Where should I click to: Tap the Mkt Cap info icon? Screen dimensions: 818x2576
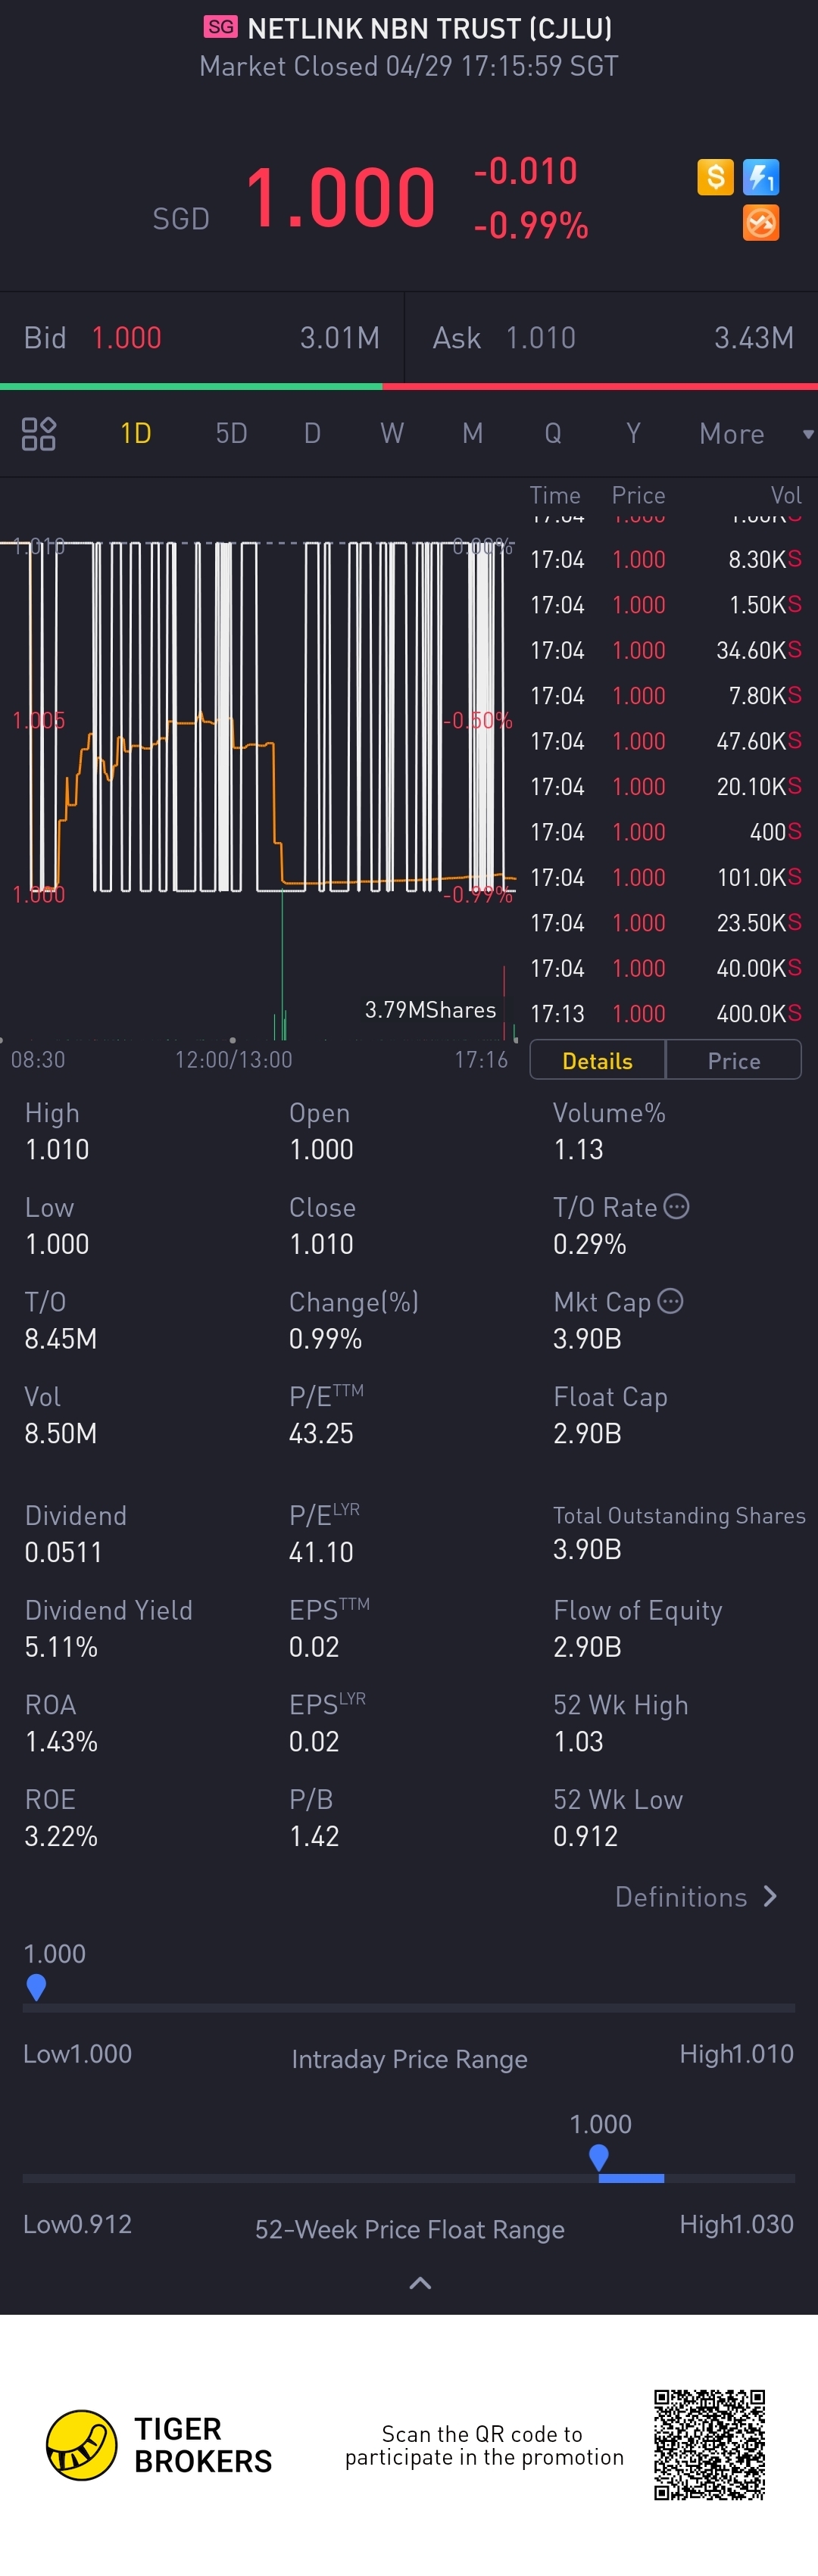point(671,1301)
